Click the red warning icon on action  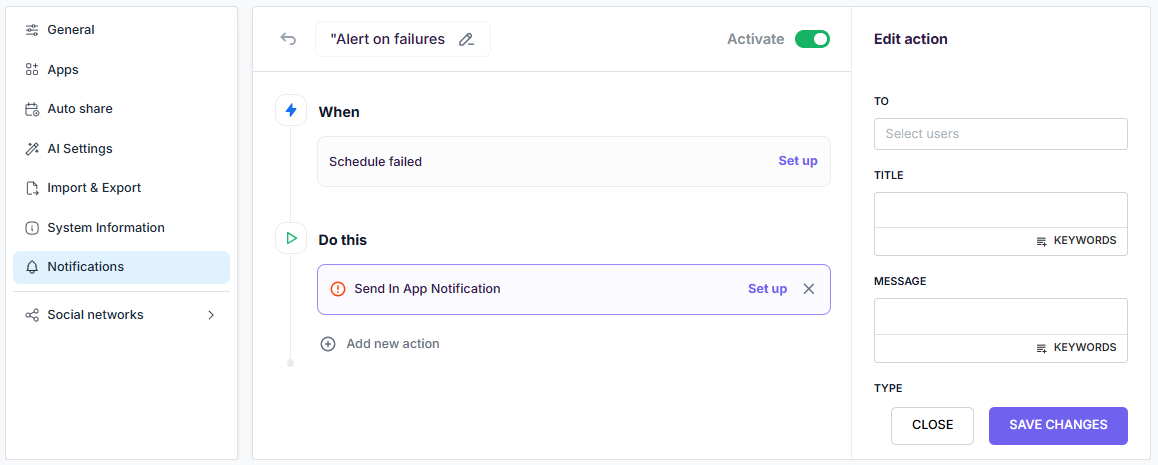(337, 289)
